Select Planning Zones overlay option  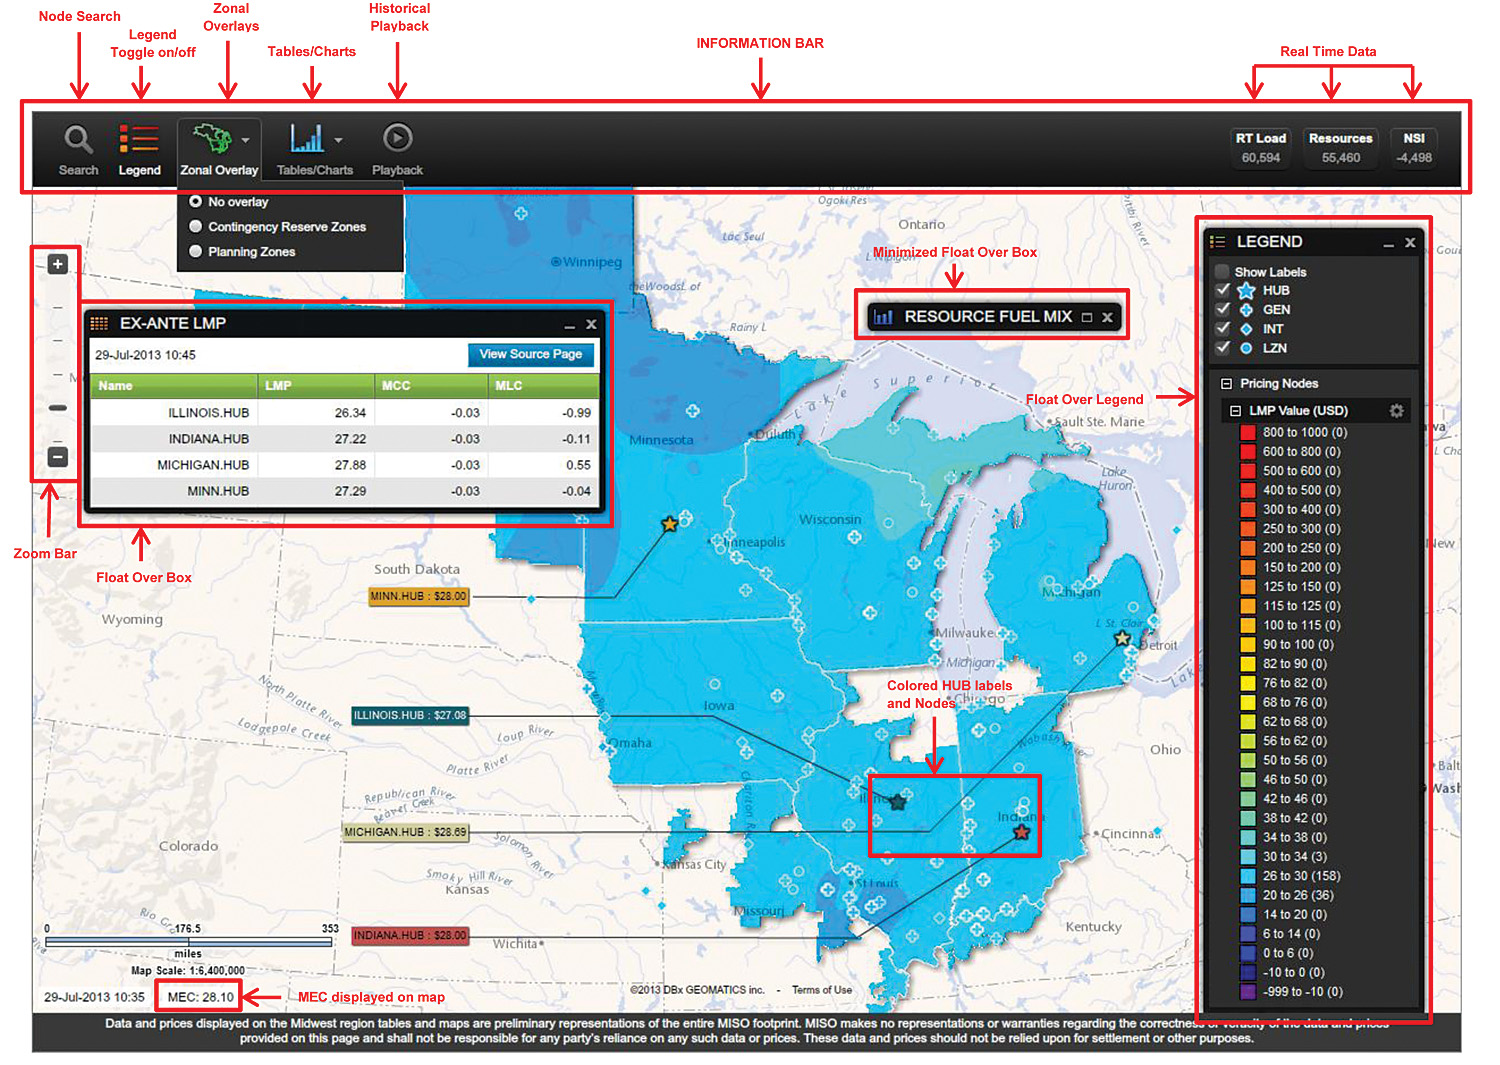(196, 252)
